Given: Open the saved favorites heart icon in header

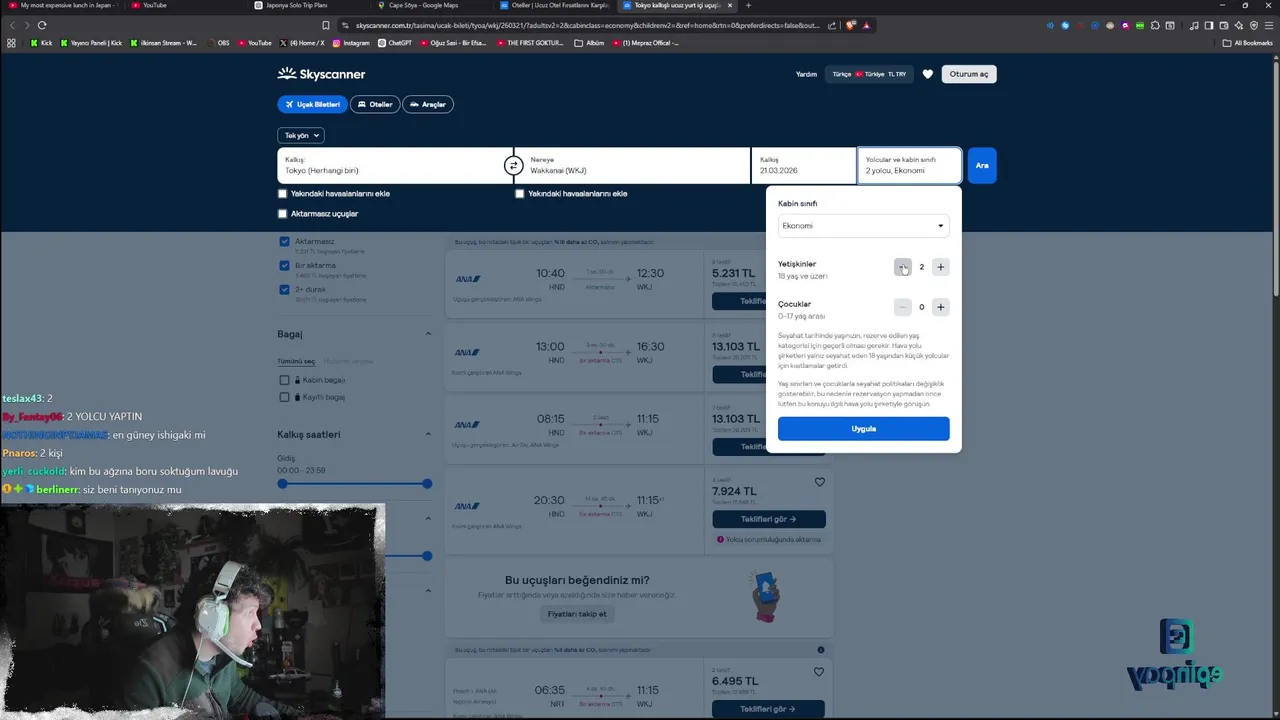Looking at the screenshot, I should point(928,74).
